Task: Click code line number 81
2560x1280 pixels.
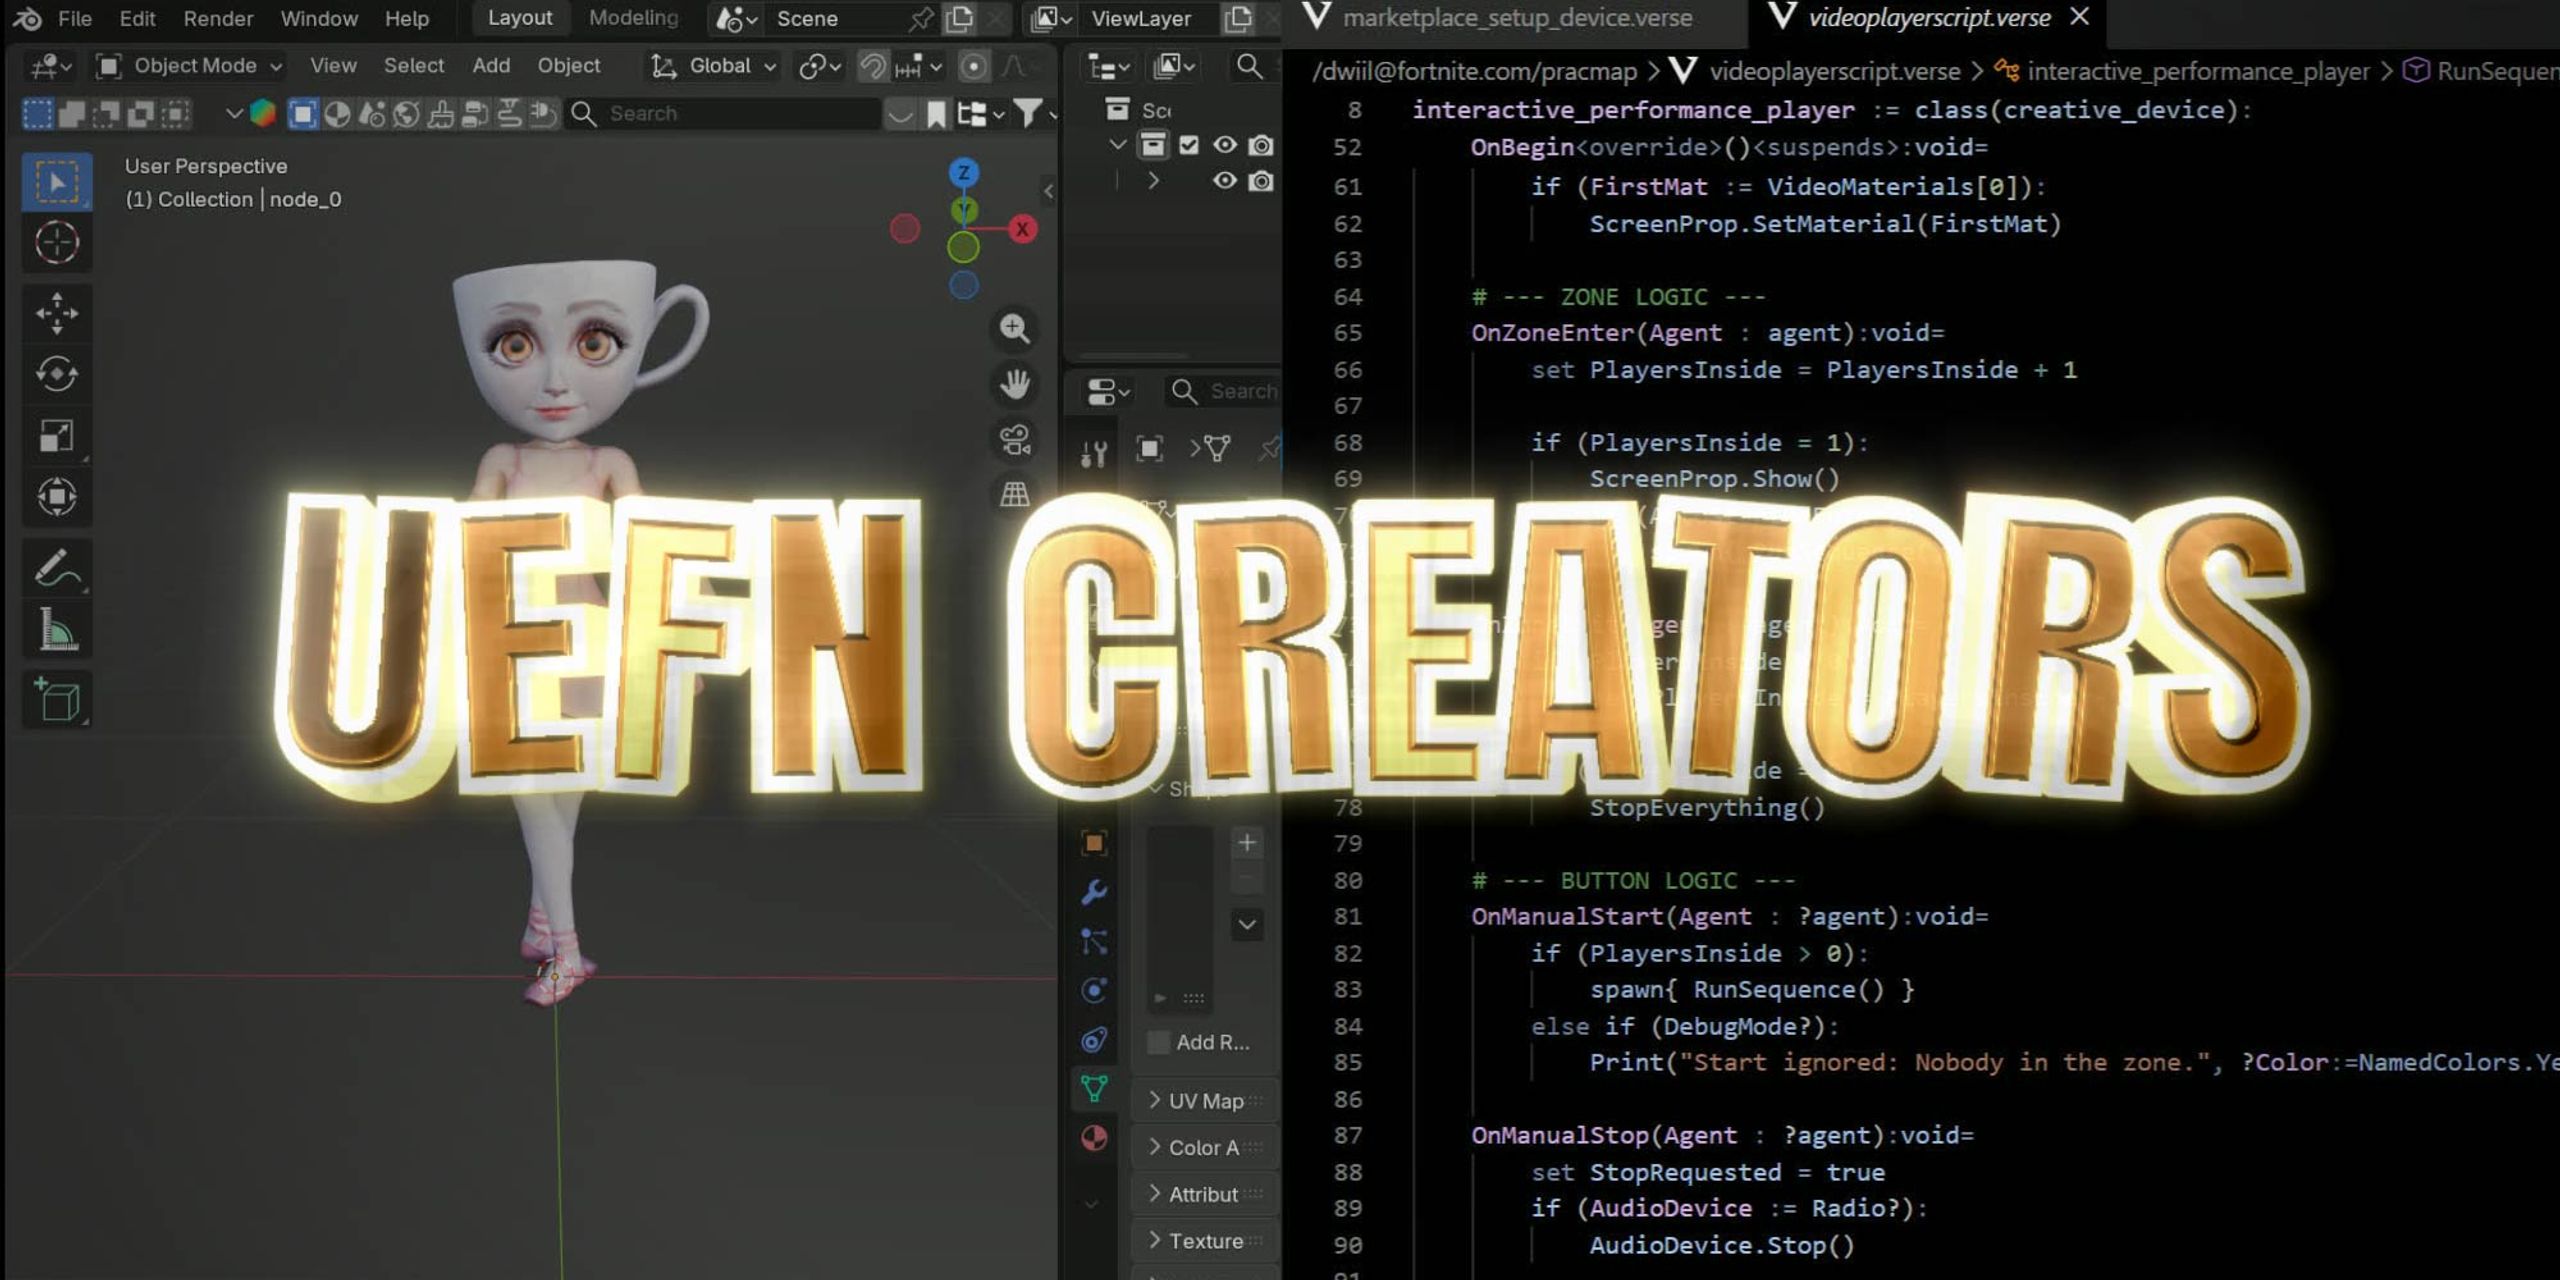Action: (x=1347, y=917)
